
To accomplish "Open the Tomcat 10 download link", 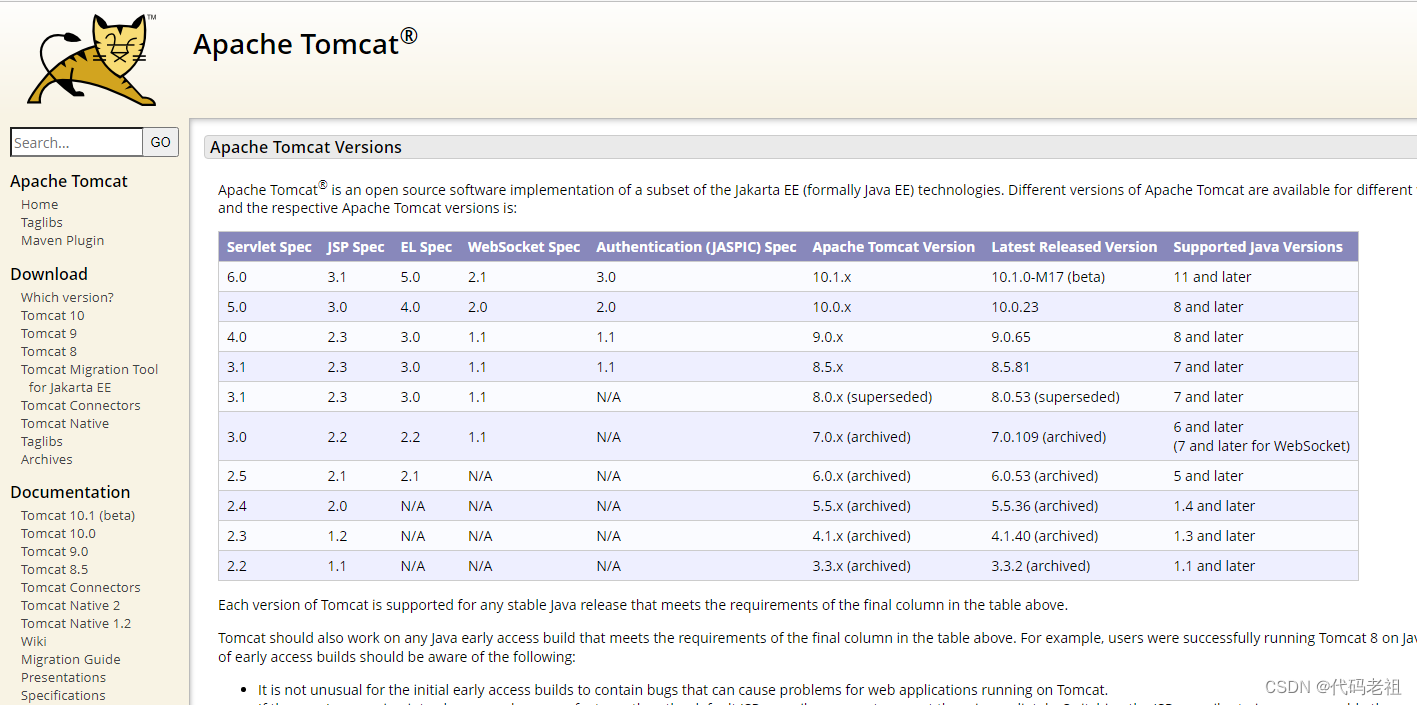I will (53, 315).
